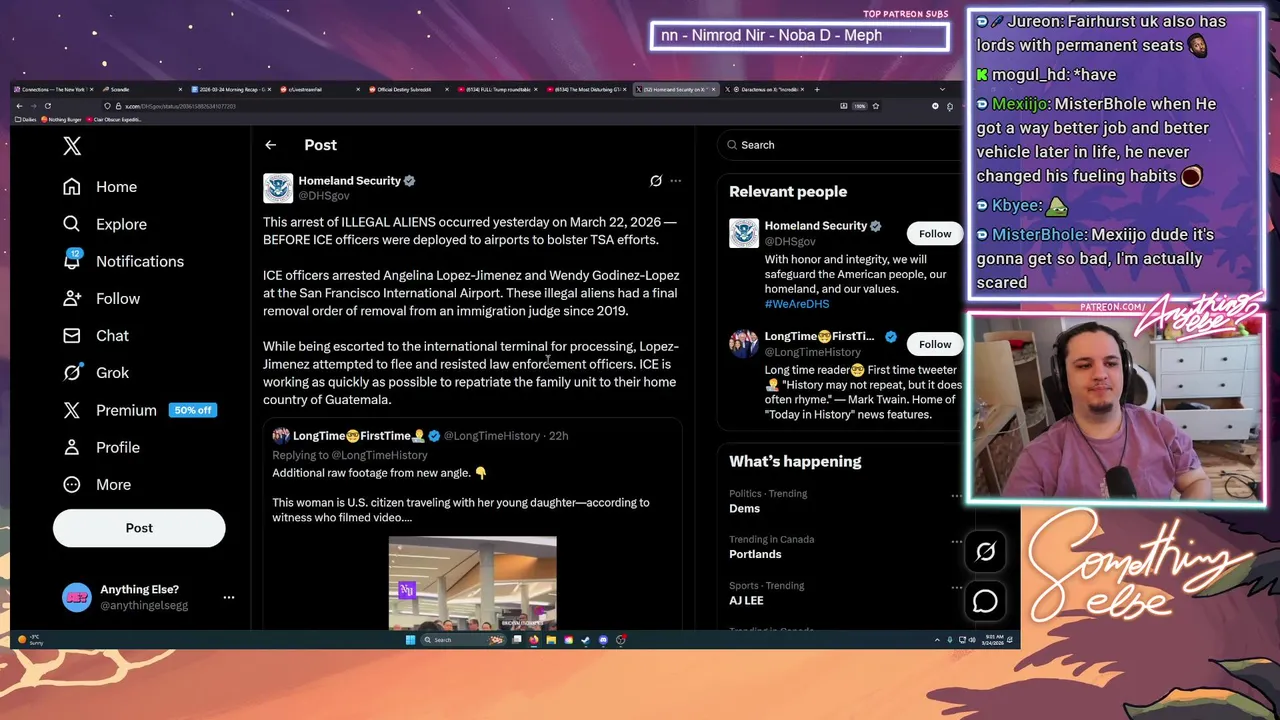1280x720 pixels.
Task: Follow LongTimeFirstTime in Relevant people
Action: tap(935, 344)
